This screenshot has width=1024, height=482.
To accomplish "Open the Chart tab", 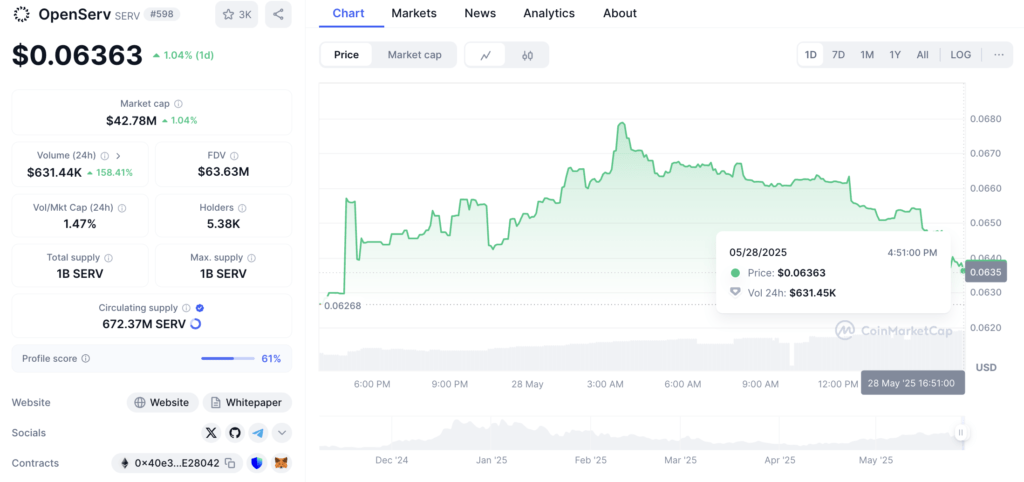I will (349, 13).
